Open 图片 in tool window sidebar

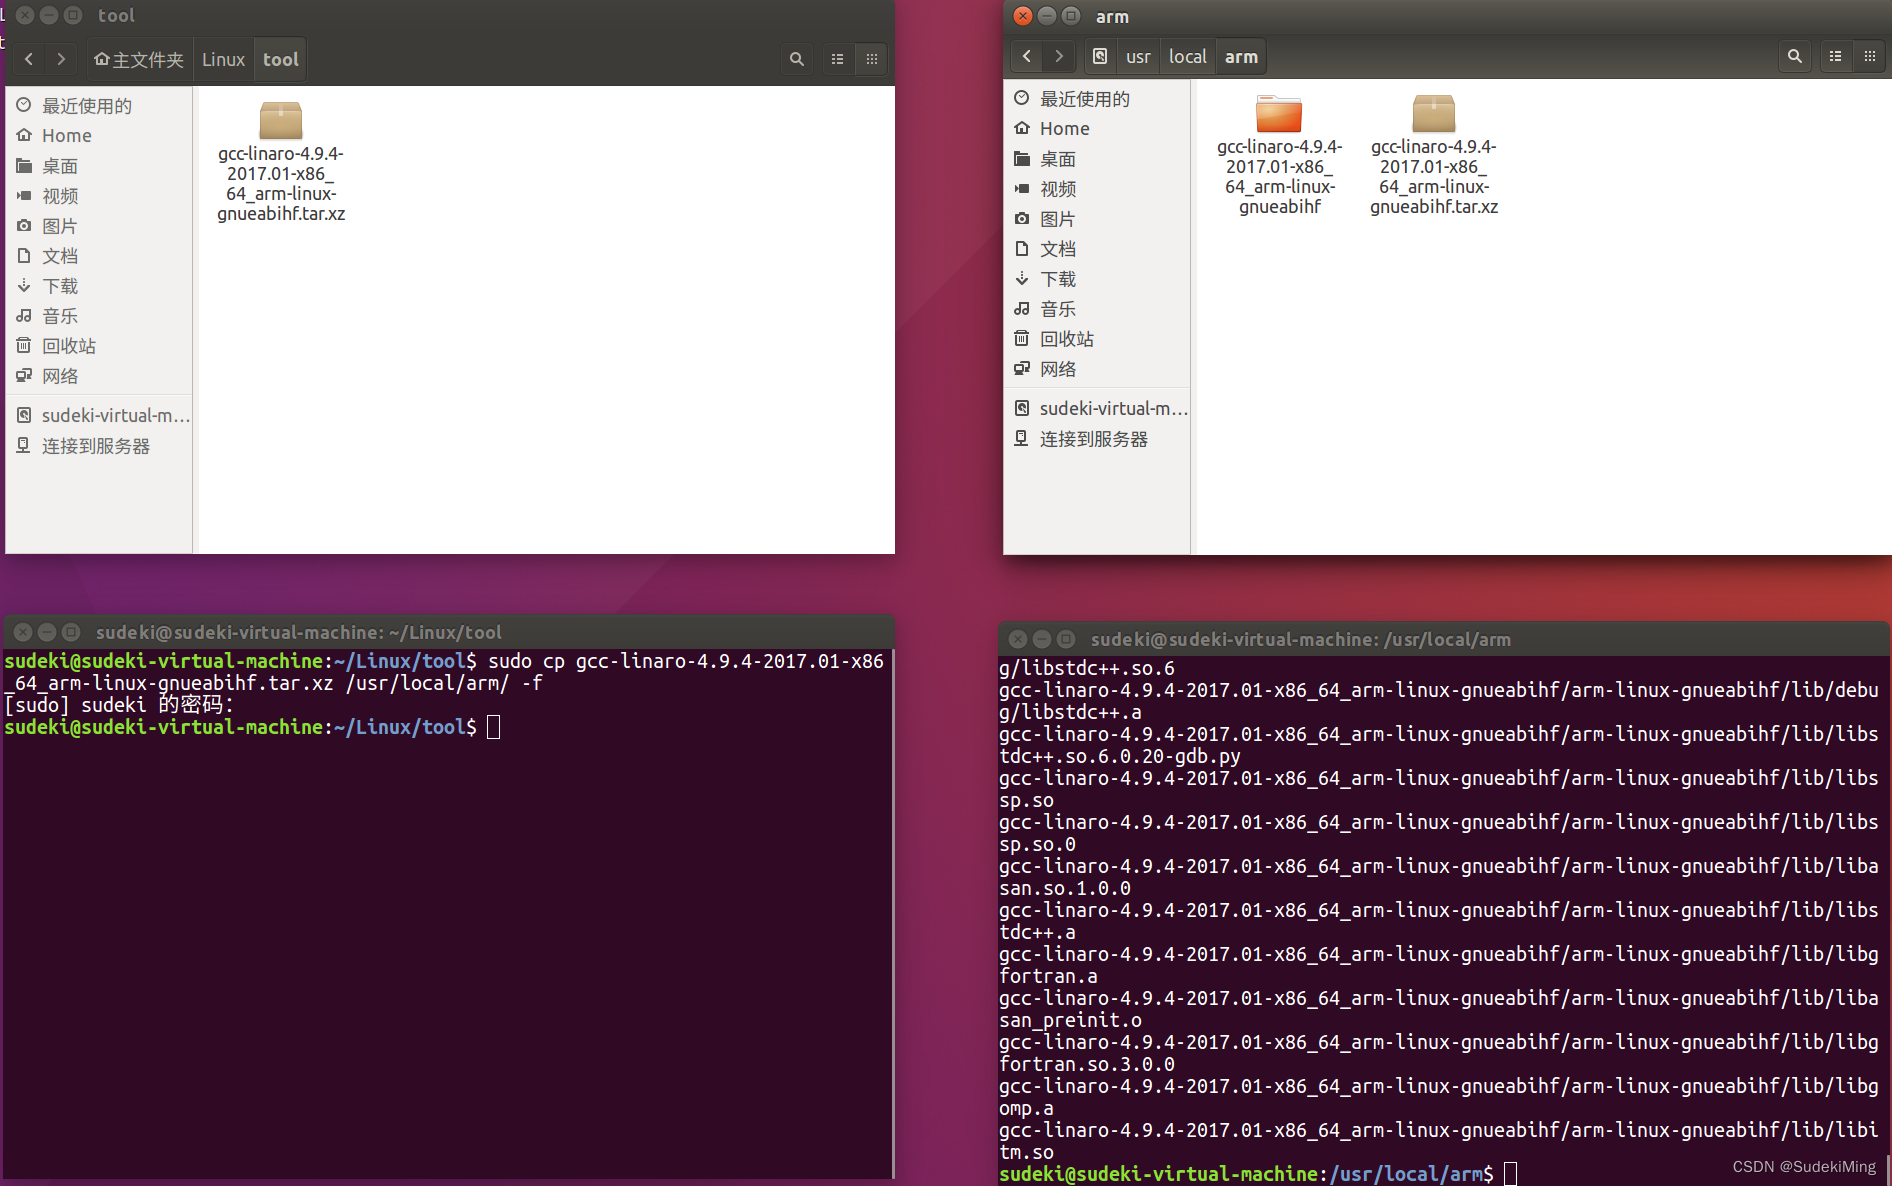point(98,225)
